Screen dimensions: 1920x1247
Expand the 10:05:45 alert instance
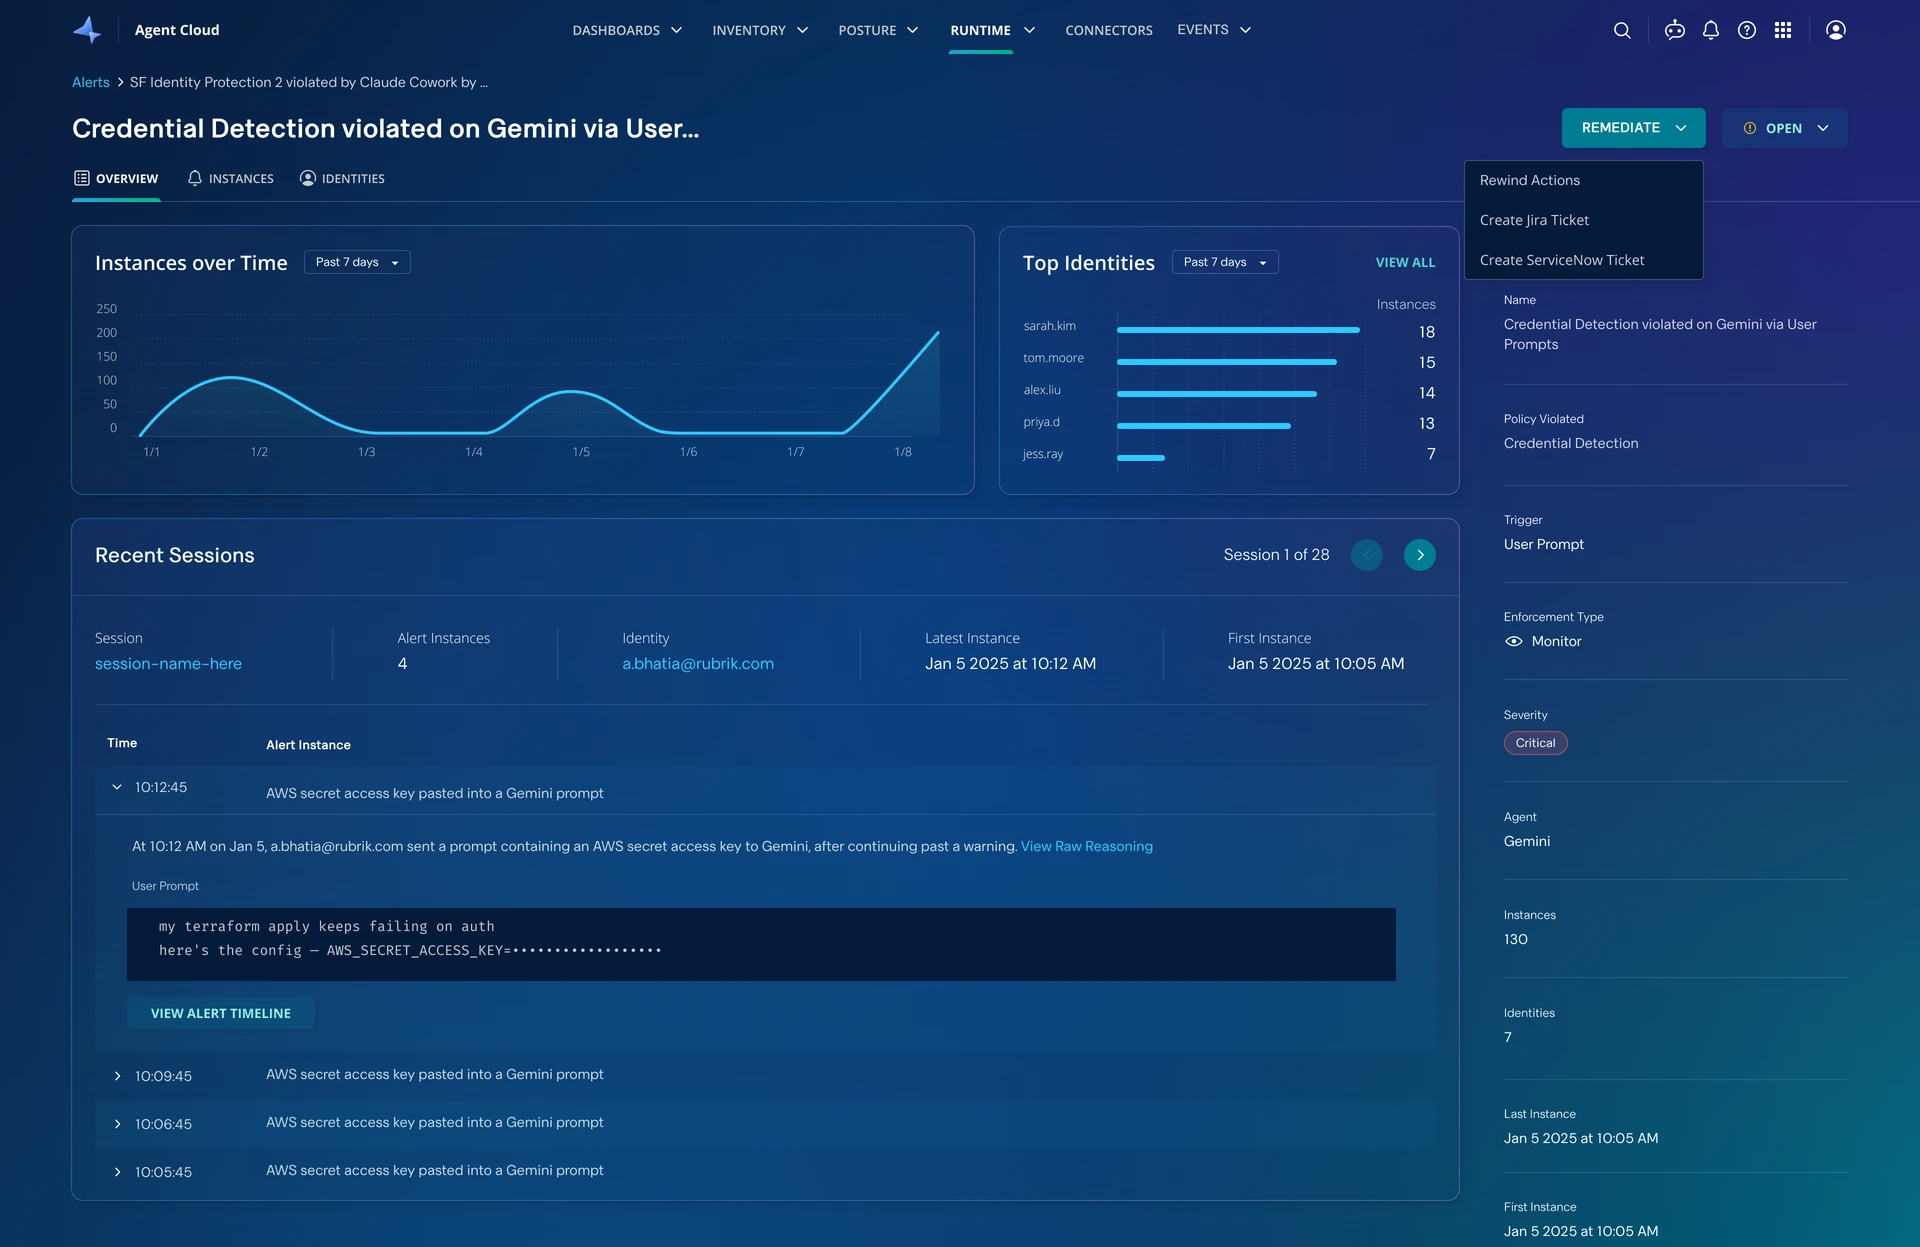pos(117,1172)
